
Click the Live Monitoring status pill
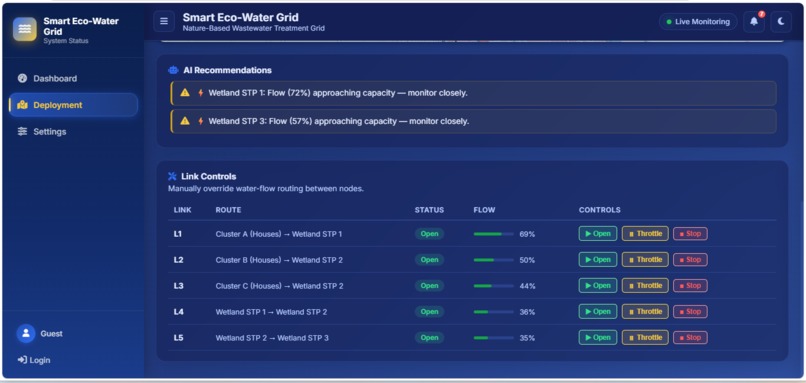(x=698, y=22)
